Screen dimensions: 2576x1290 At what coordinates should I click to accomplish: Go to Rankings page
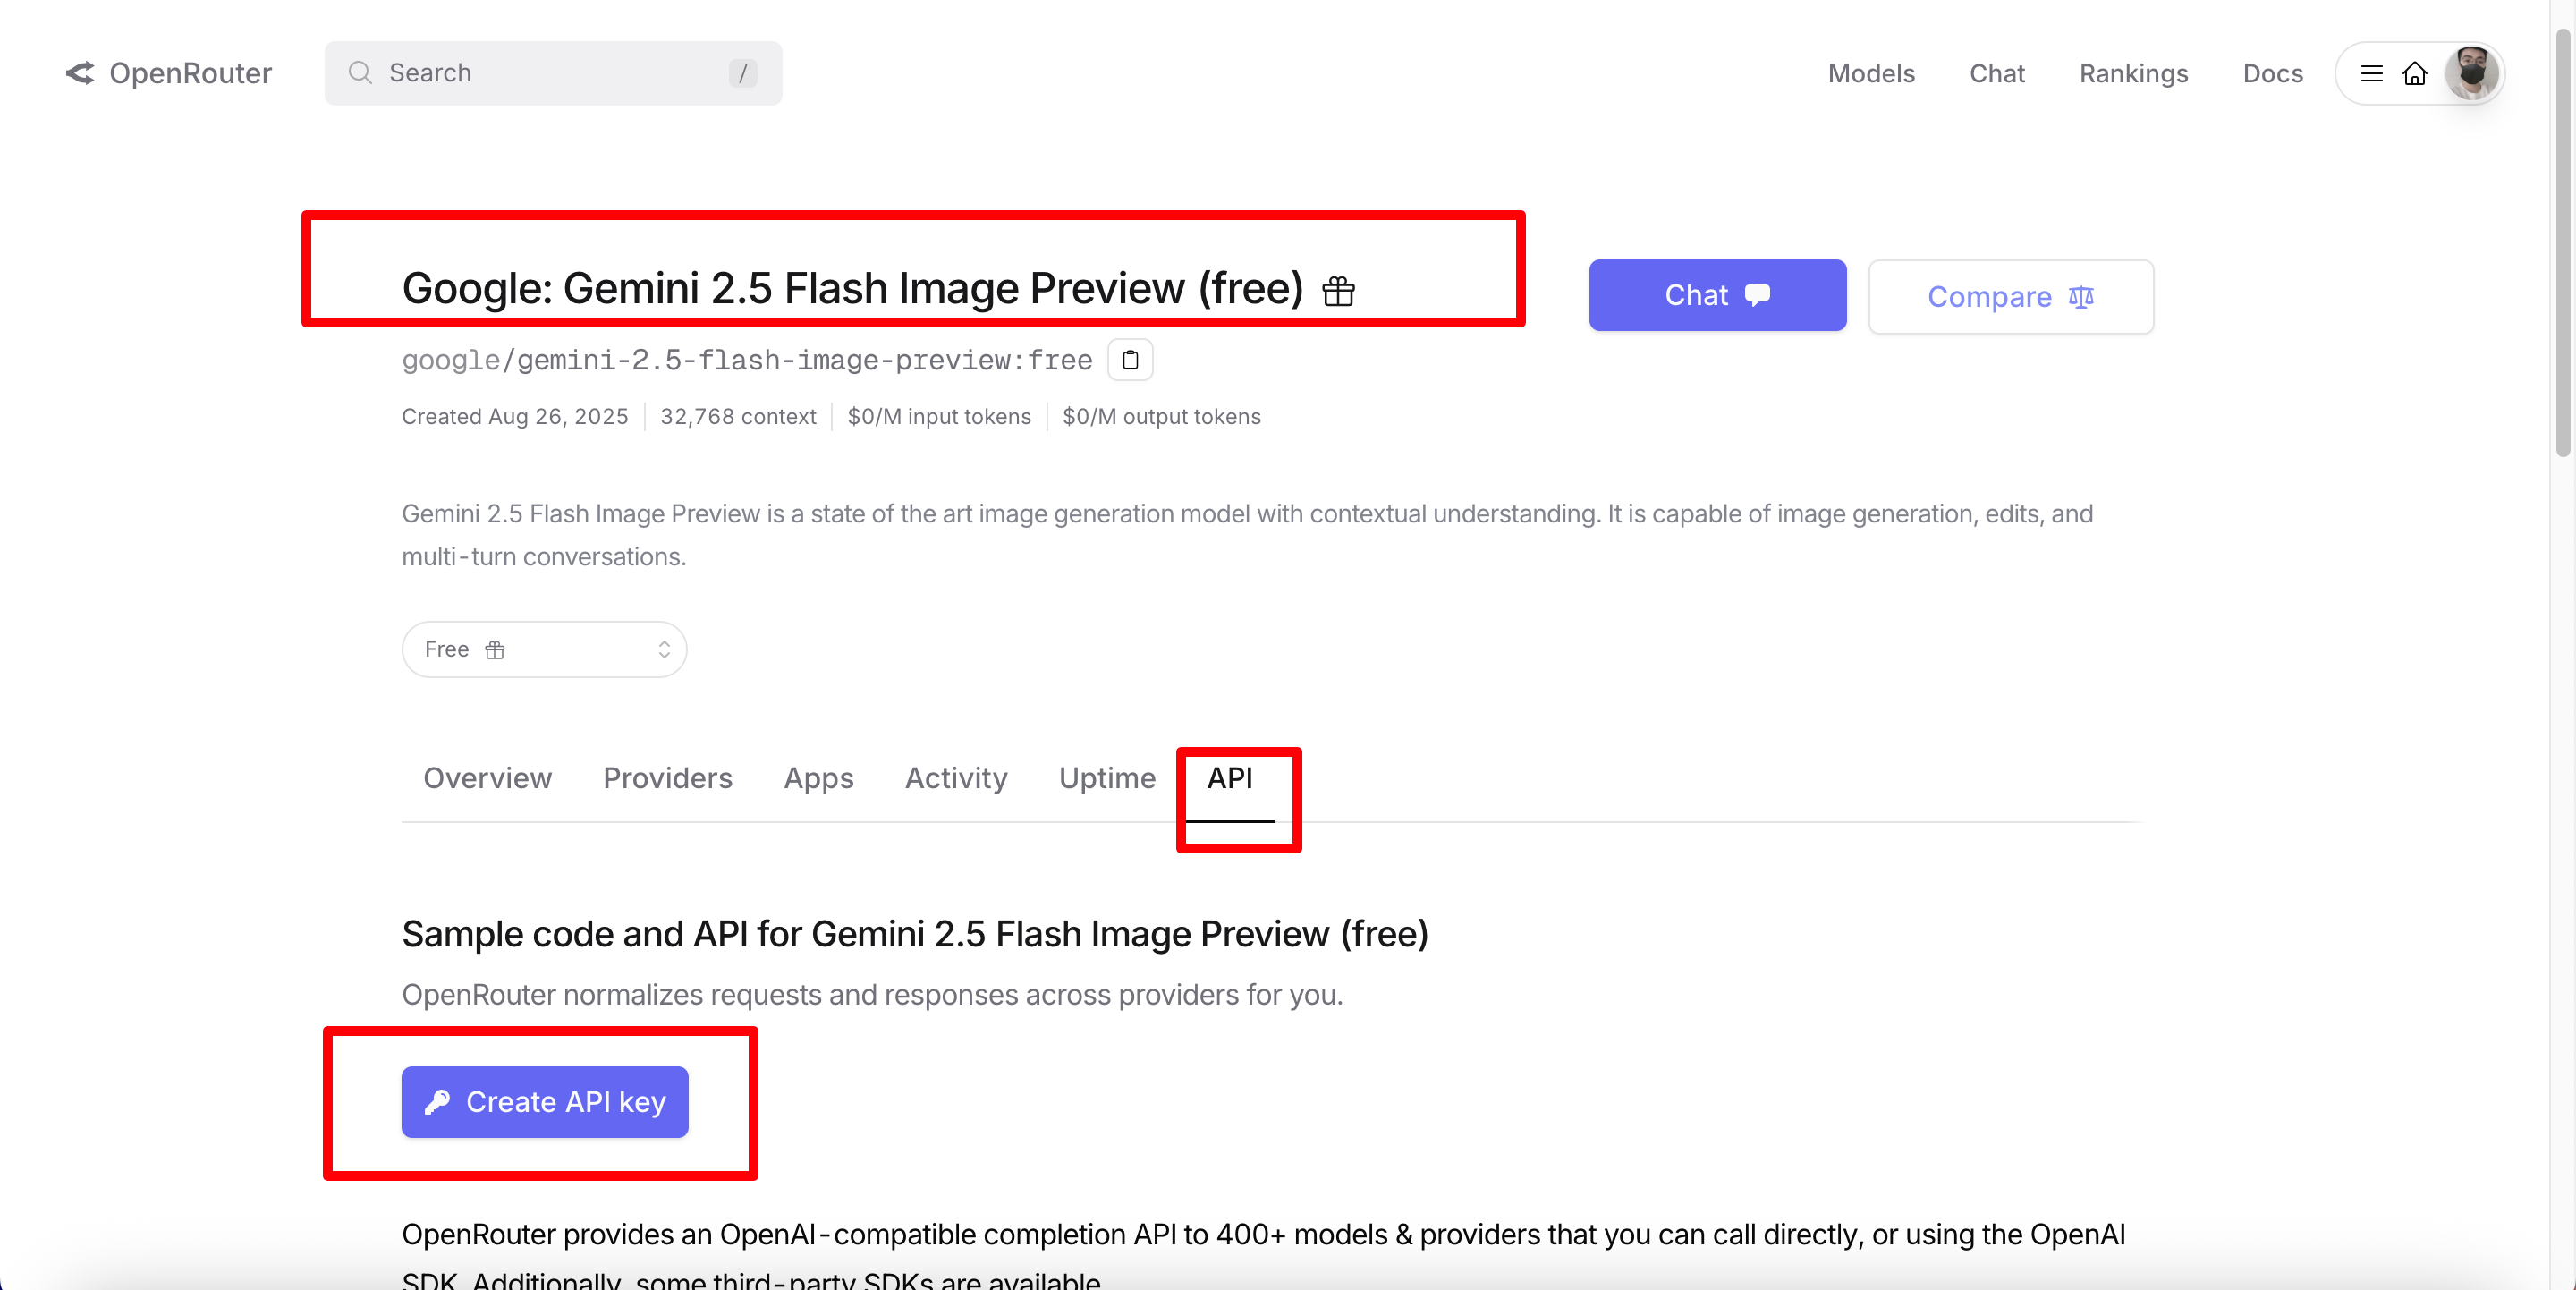coord(2133,74)
